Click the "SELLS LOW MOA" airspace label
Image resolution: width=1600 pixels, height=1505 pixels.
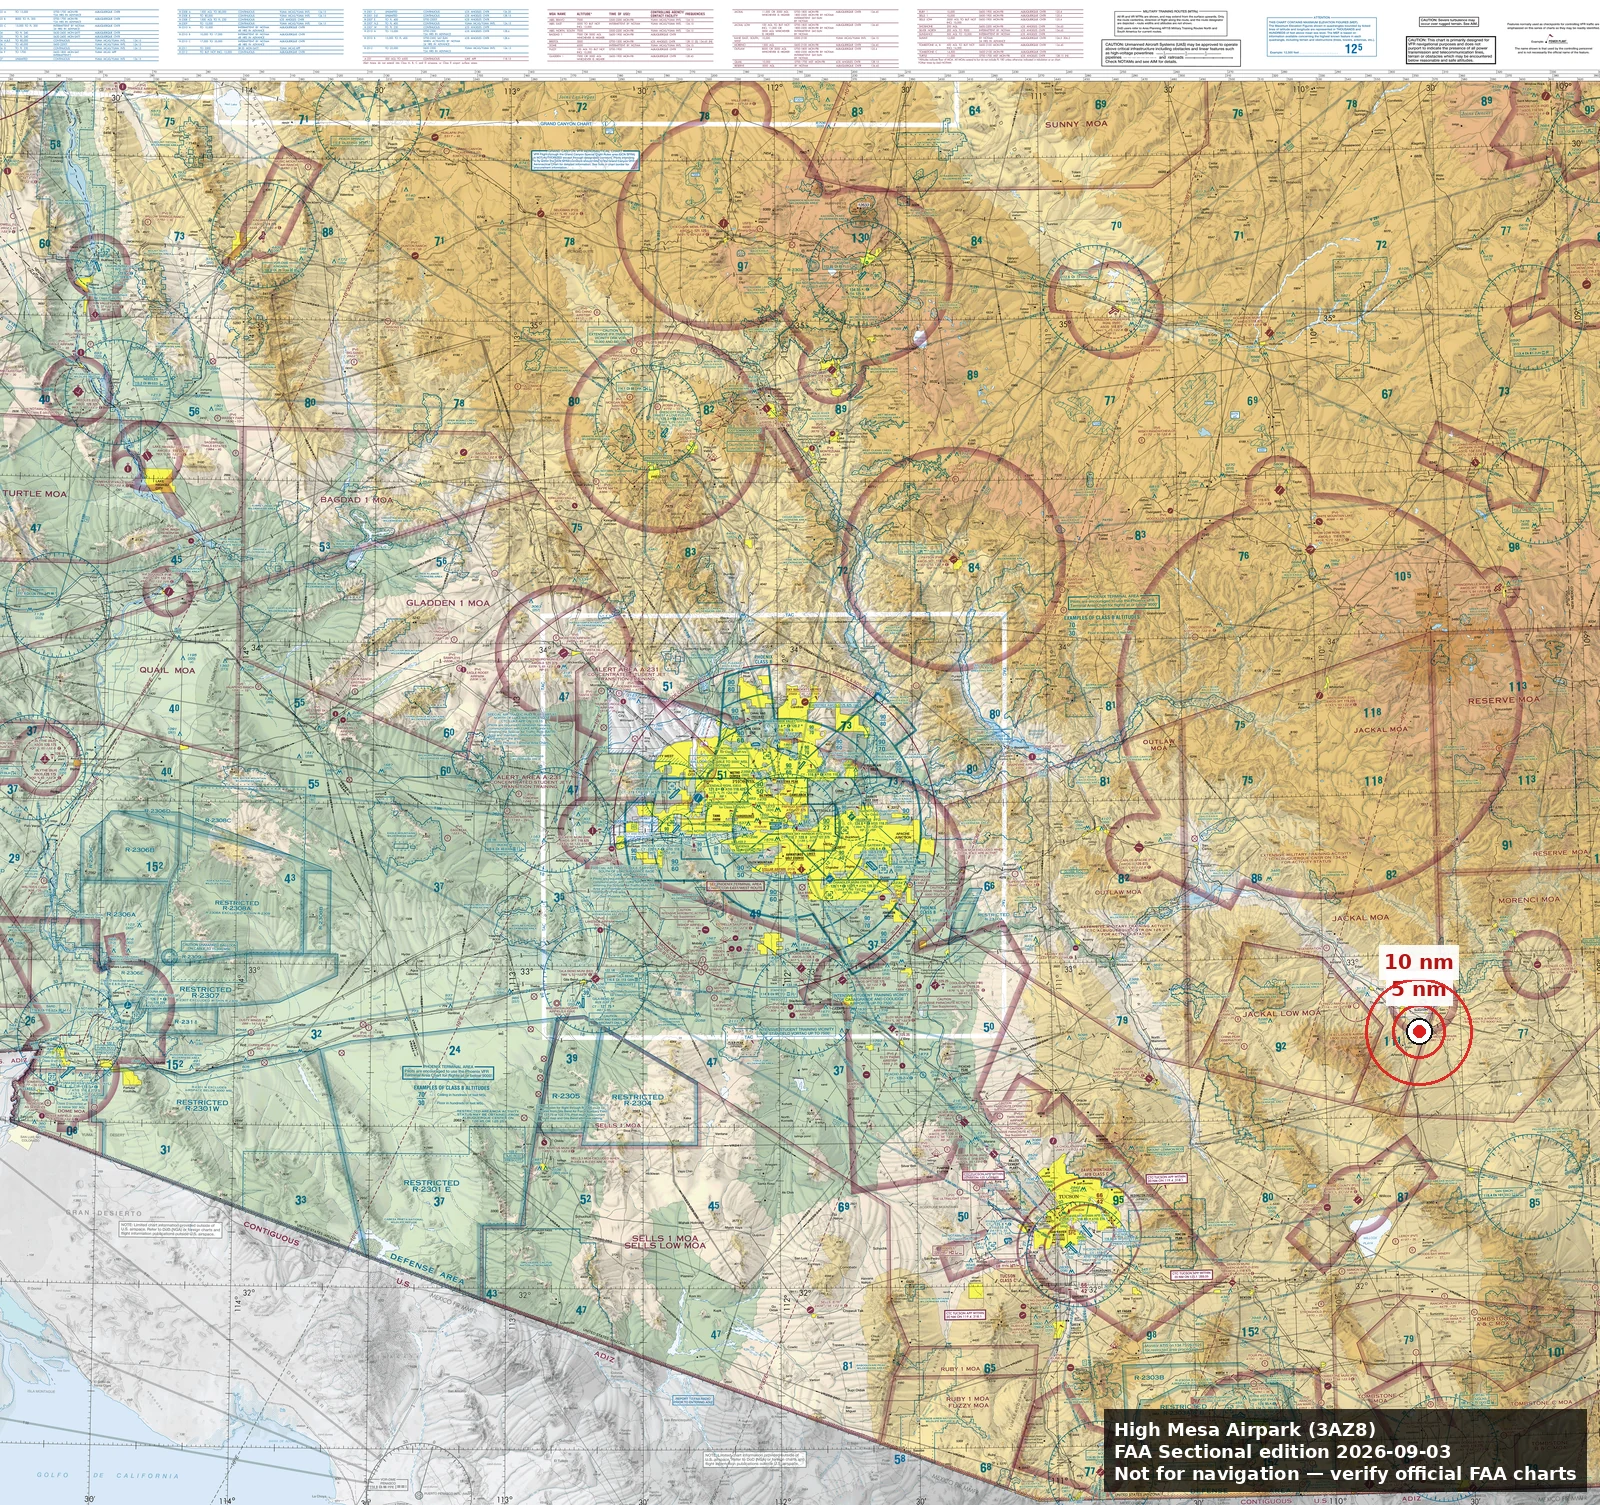[665, 1246]
